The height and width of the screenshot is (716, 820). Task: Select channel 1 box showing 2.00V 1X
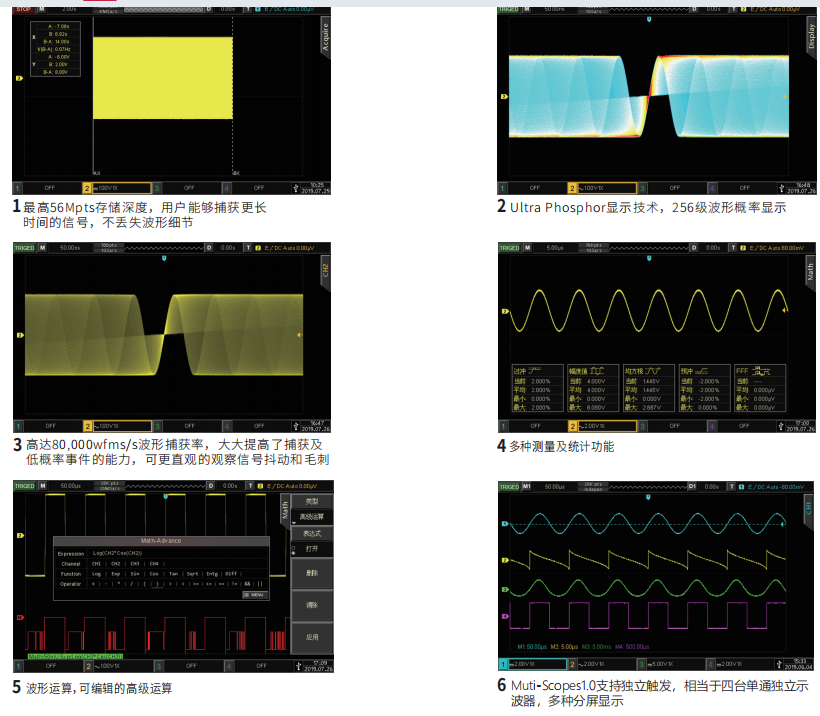532,664
